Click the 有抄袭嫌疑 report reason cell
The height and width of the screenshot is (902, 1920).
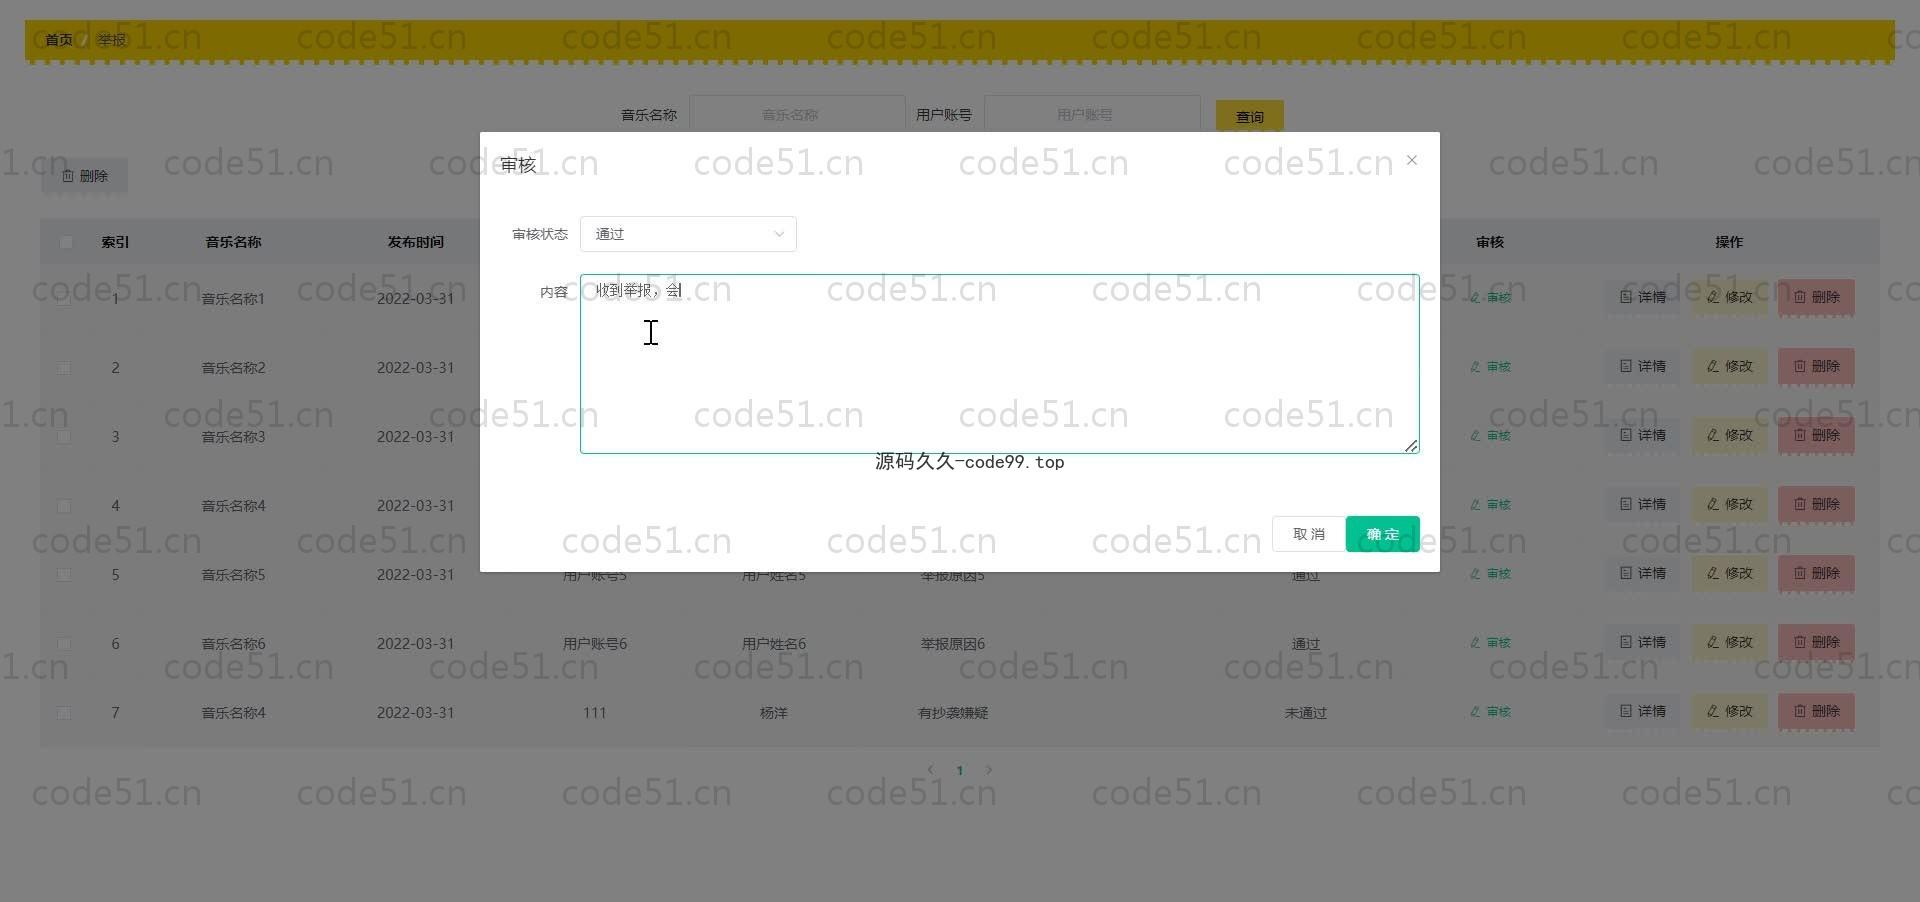tap(953, 713)
